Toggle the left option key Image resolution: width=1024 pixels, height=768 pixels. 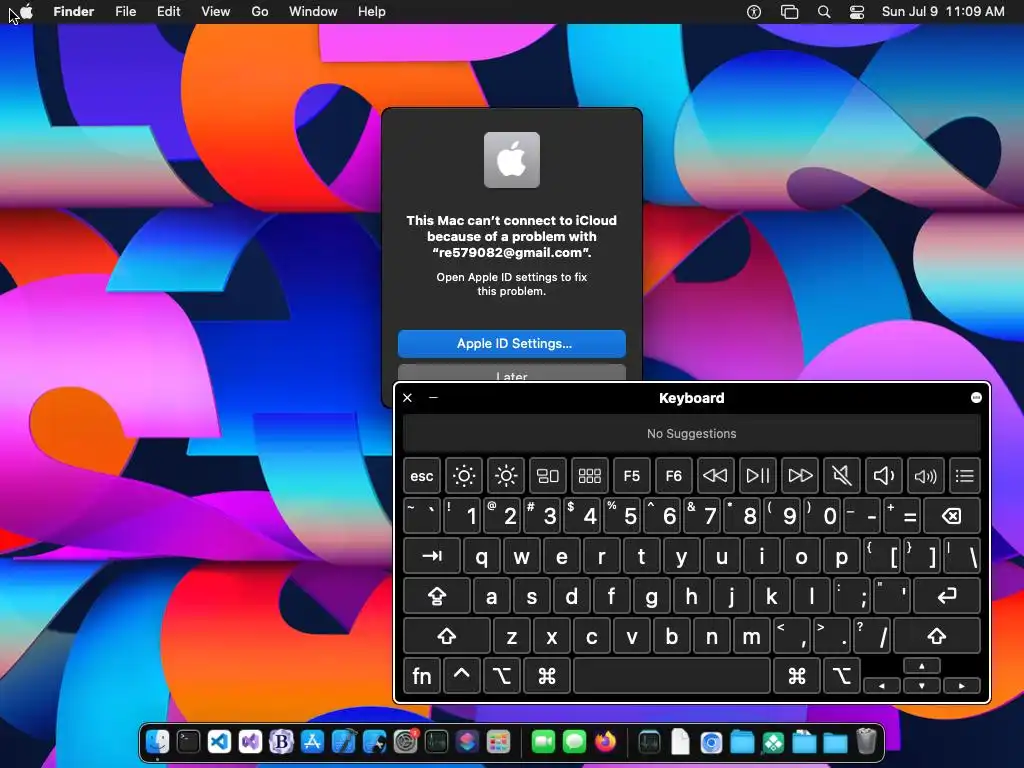[502, 676]
